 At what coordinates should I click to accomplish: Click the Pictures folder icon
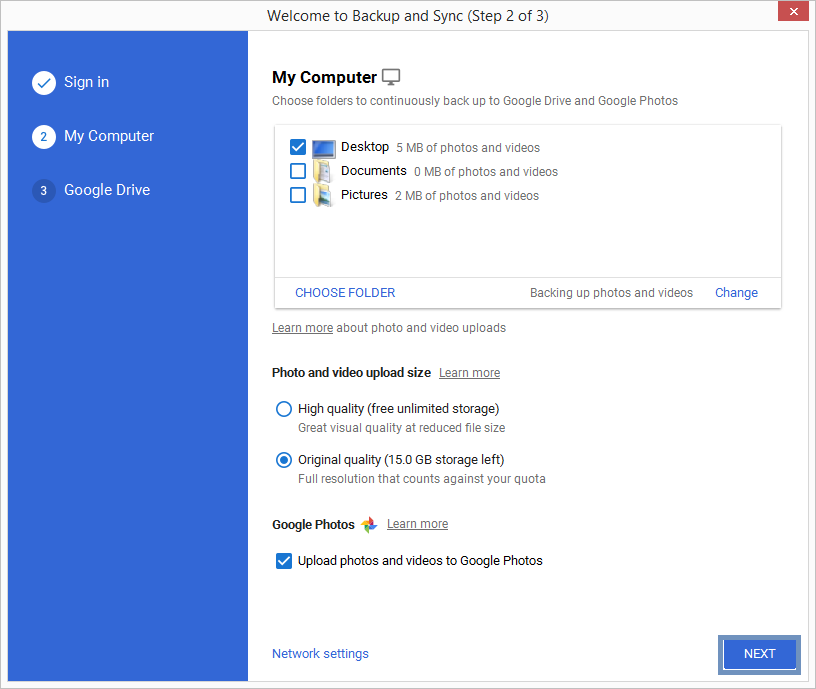(323, 196)
